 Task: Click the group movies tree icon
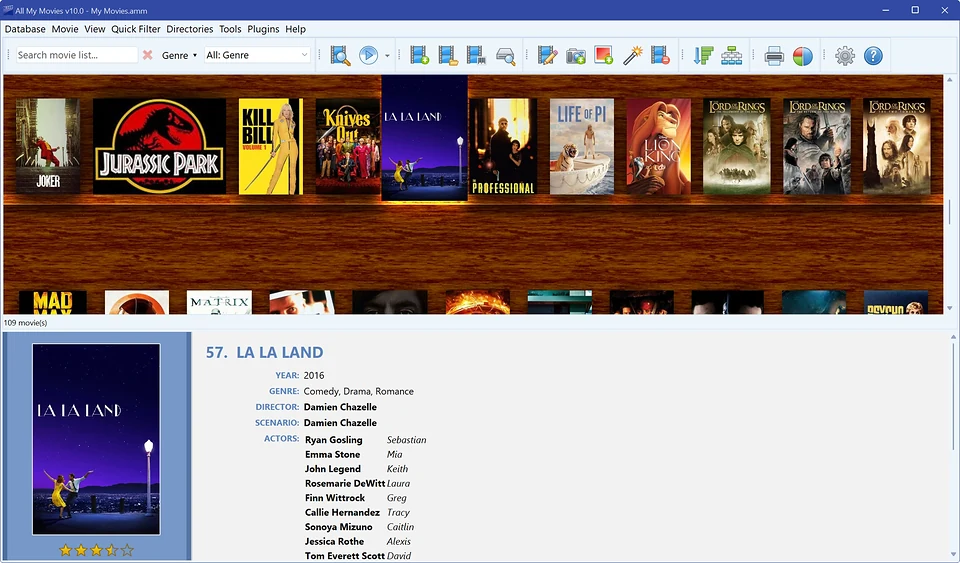[x=731, y=55]
